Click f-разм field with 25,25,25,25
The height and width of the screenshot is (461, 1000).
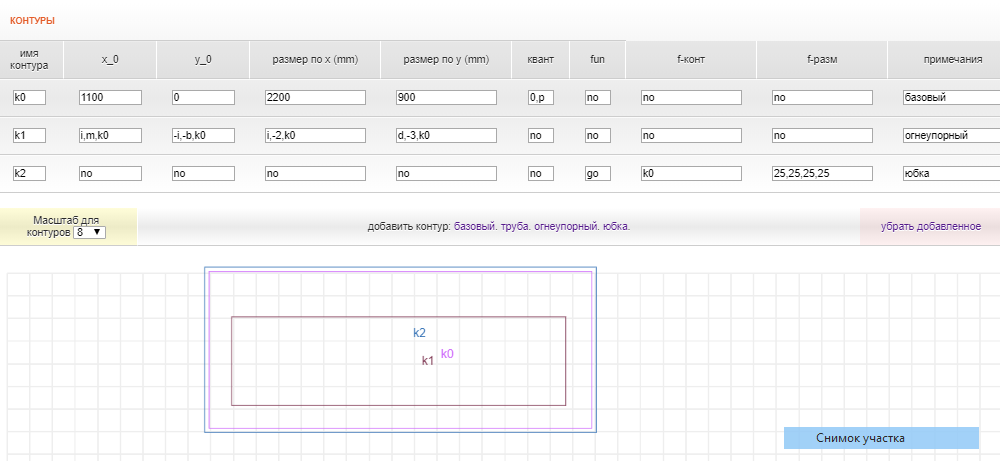pyautogui.click(x=821, y=173)
